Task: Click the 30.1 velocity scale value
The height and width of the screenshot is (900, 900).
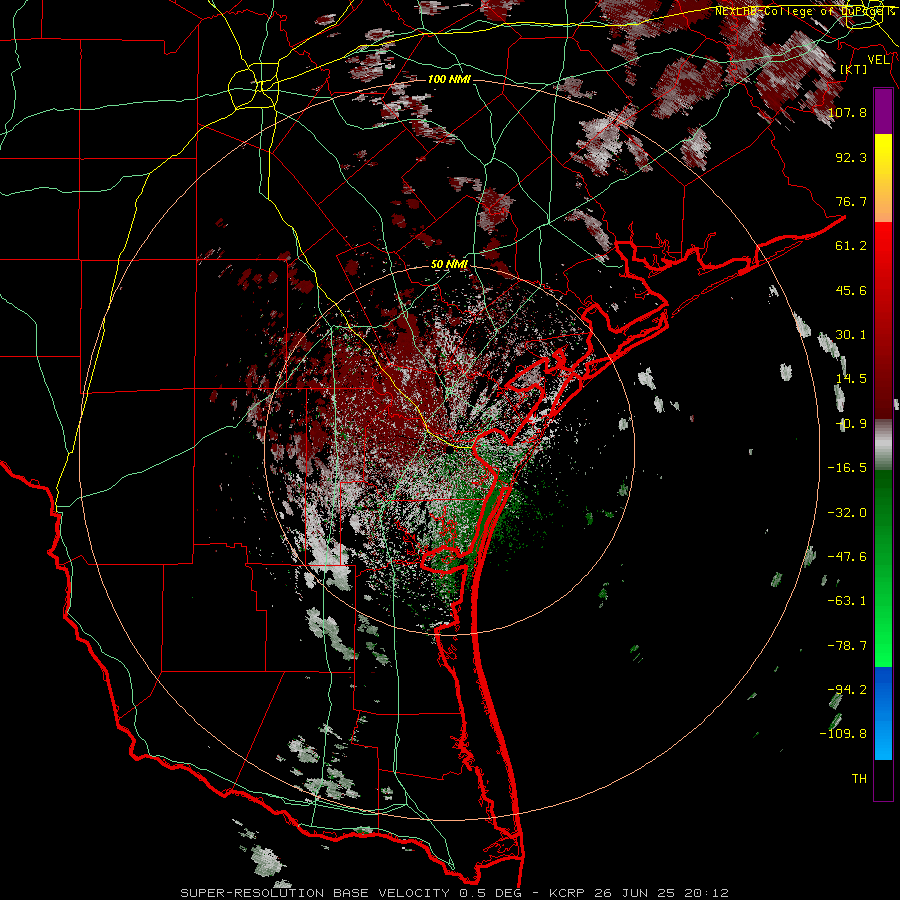Action: tap(851, 334)
